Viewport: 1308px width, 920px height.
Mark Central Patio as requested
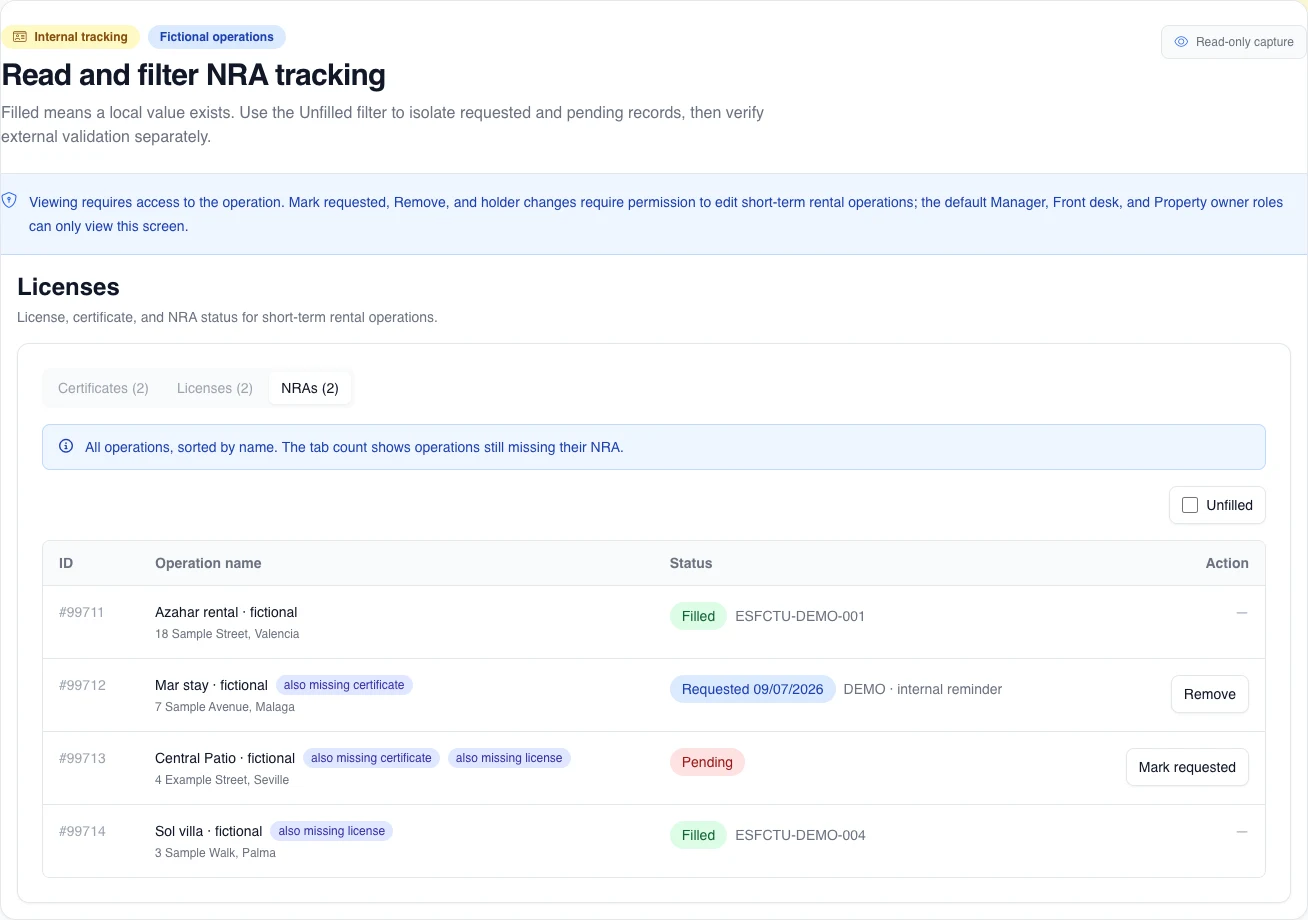(1187, 767)
